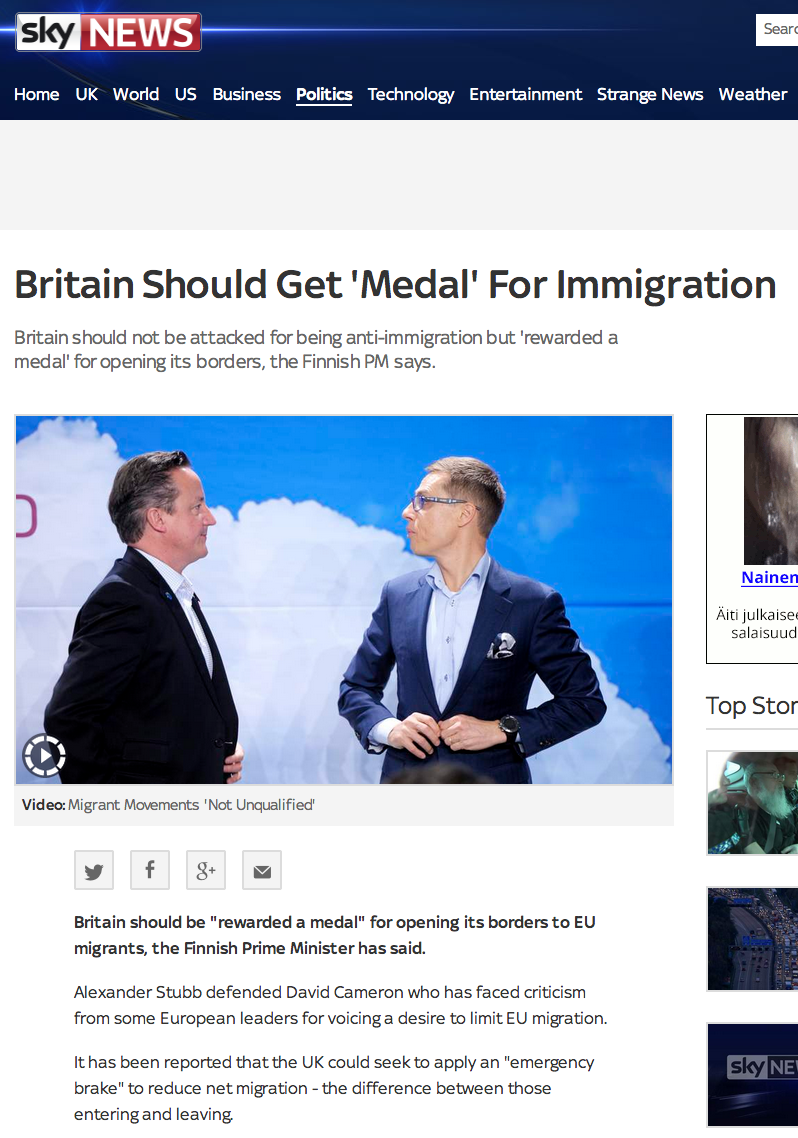Select the Politics tab
The width and height of the screenshot is (798, 1138).
(324, 94)
